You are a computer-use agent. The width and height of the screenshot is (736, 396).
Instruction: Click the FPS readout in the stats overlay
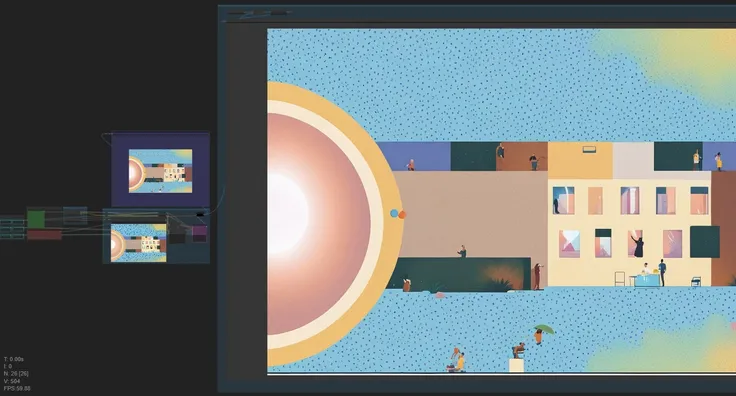click(17, 388)
